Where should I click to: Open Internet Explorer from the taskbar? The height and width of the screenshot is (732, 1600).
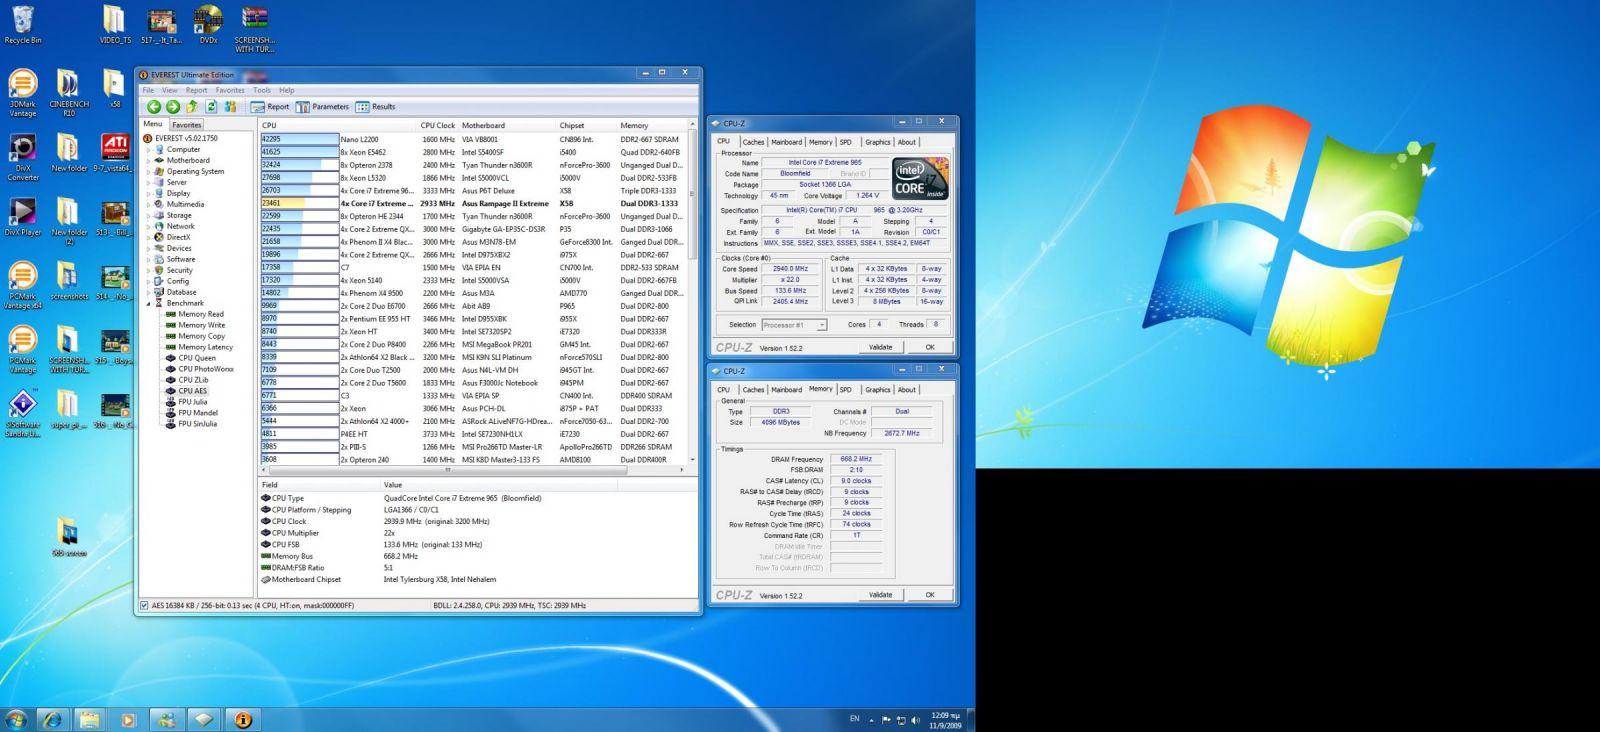(x=52, y=719)
